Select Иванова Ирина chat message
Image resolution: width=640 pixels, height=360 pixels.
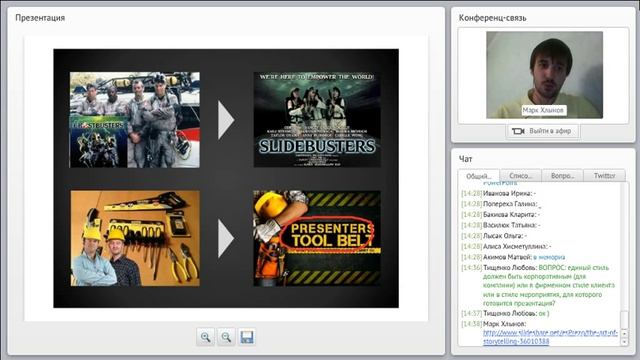499,193
